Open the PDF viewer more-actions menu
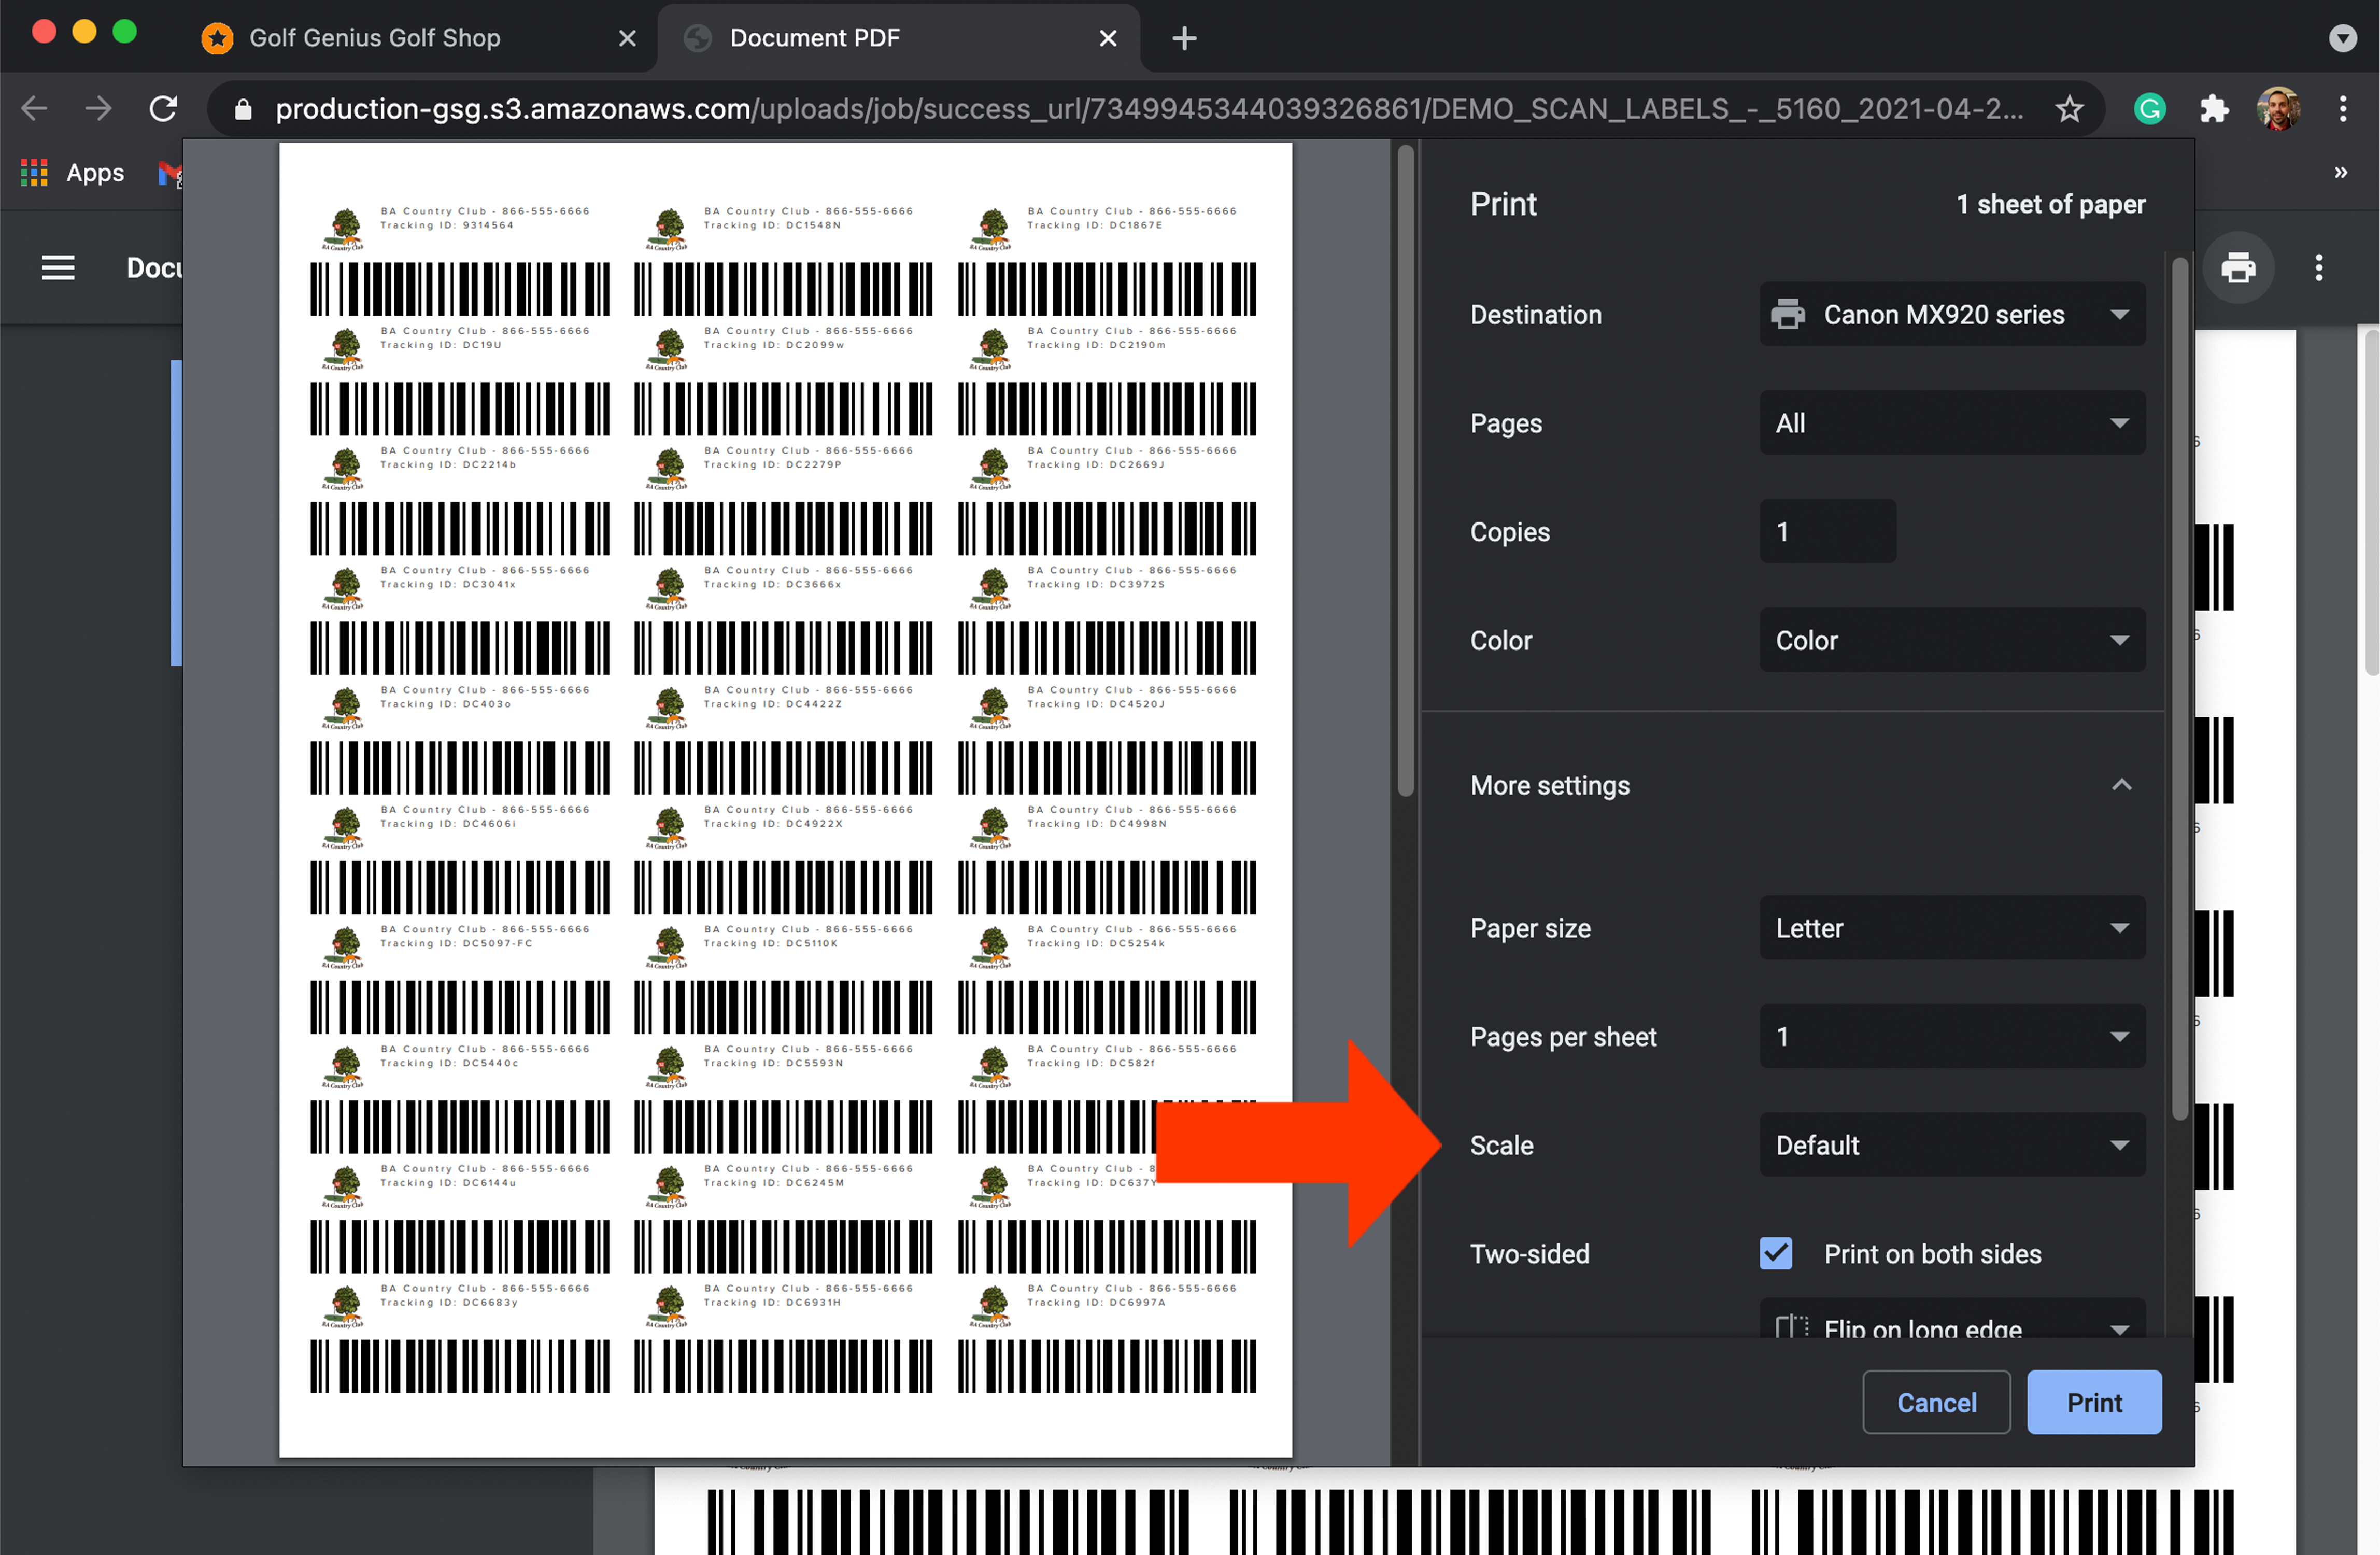Image resolution: width=2380 pixels, height=1555 pixels. (x=2319, y=267)
